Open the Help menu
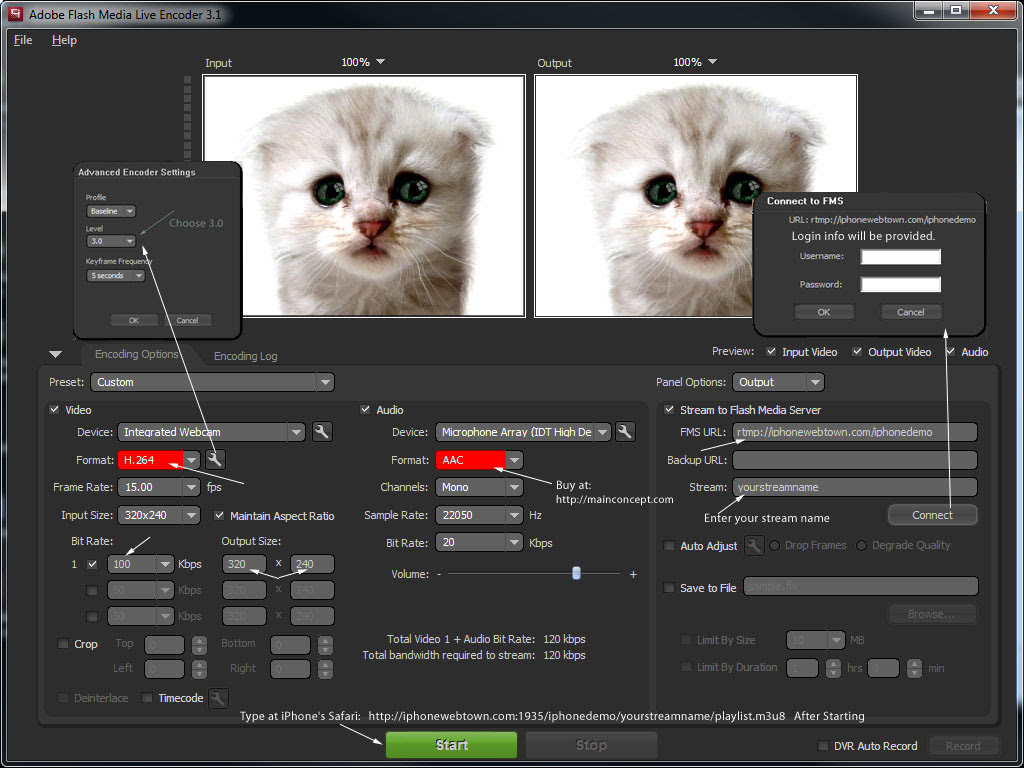Image resolution: width=1024 pixels, height=768 pixels. (64, 40)
